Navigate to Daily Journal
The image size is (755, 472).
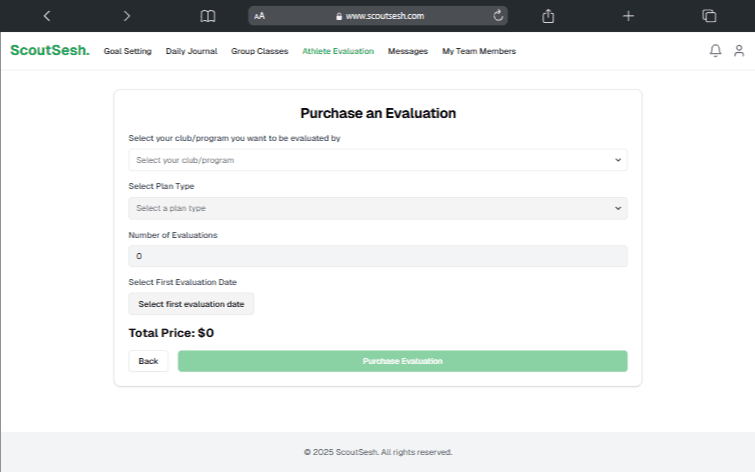point(191,51)
